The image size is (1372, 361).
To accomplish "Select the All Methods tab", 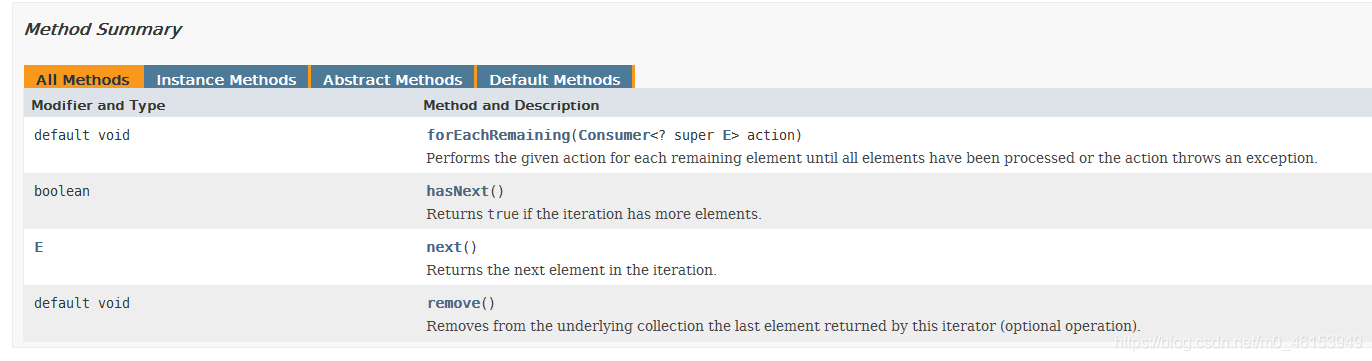I will [83, 79].
